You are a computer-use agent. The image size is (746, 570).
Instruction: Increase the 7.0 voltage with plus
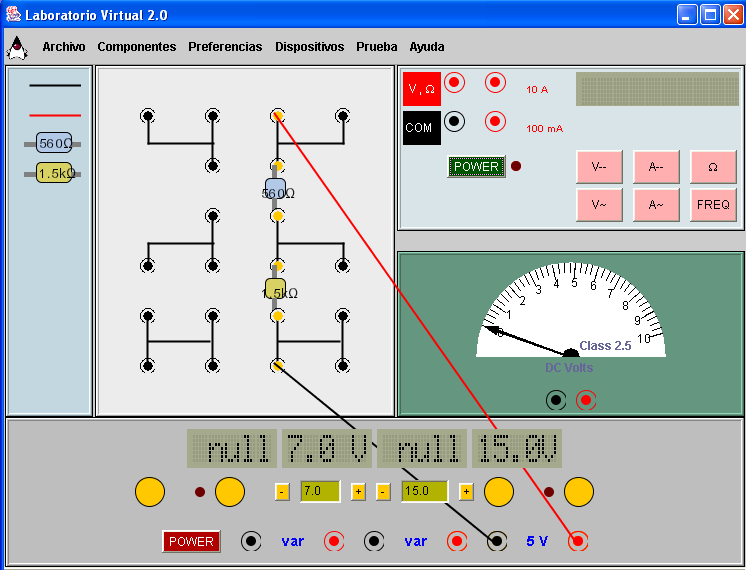click(x=358, y=491)
